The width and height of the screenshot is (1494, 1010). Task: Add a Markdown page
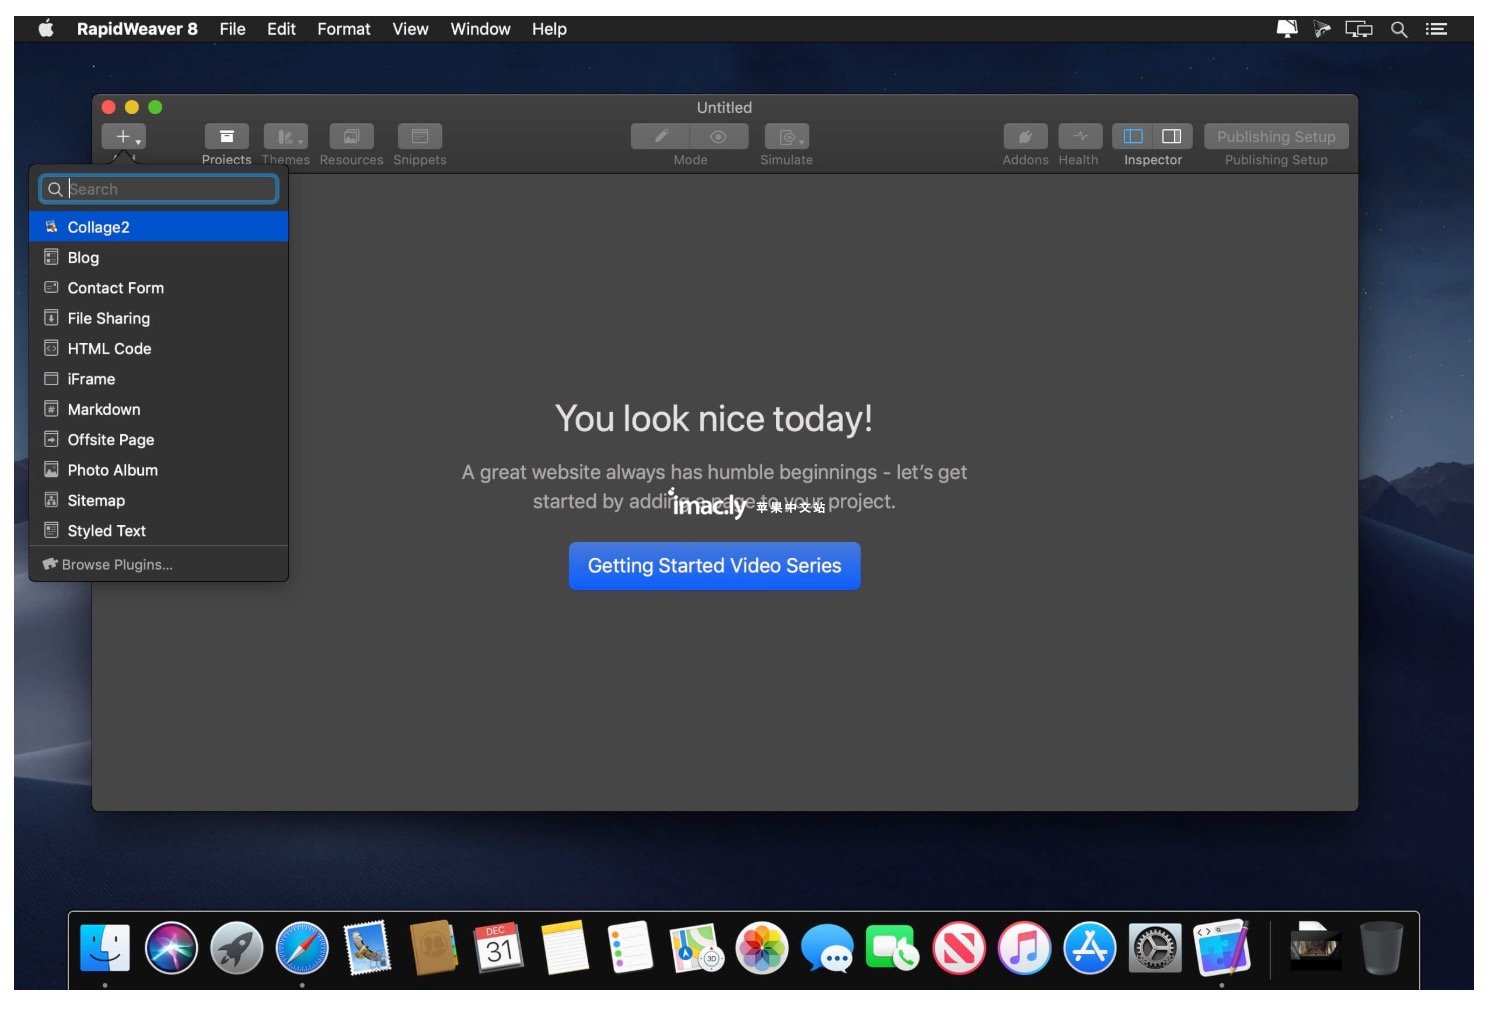coord(159,409)
